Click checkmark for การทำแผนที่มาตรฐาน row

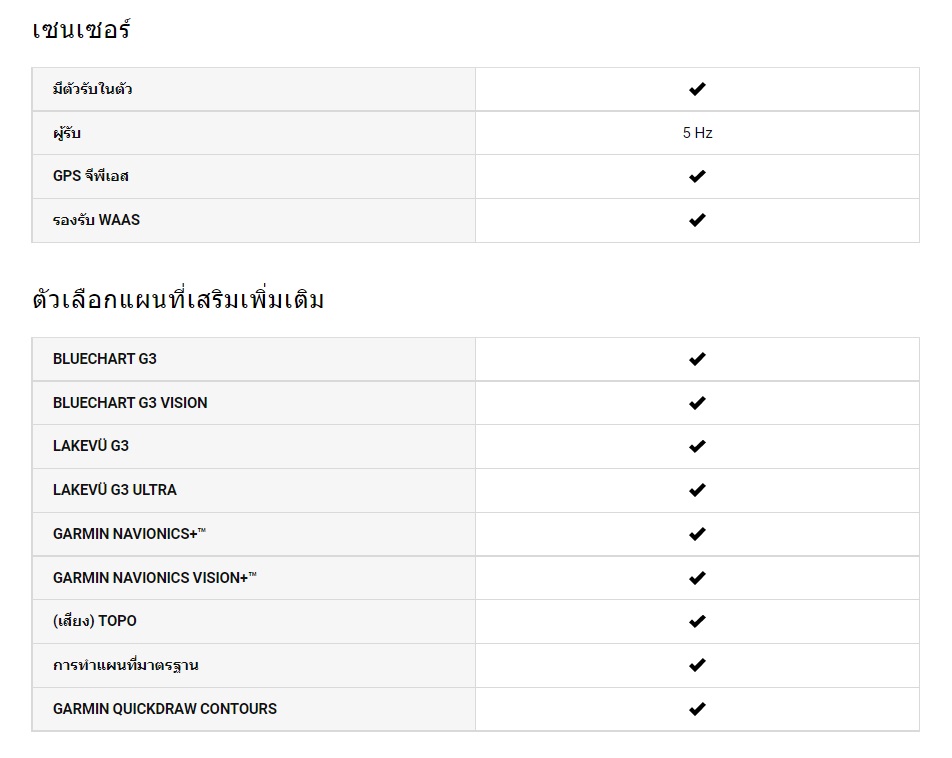(x=697, y=665)
